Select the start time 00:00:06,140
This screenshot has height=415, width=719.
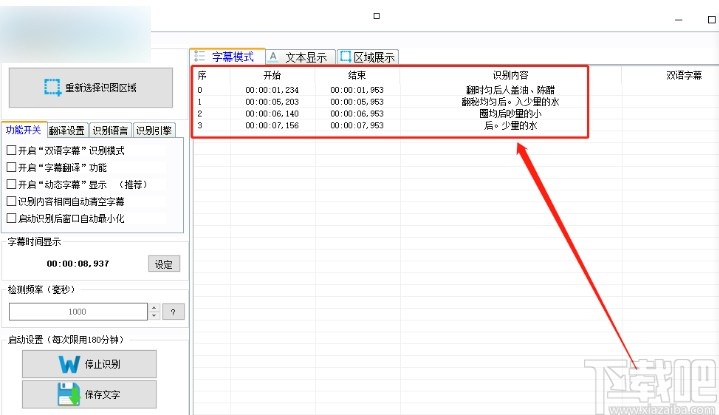click(272, 114)
